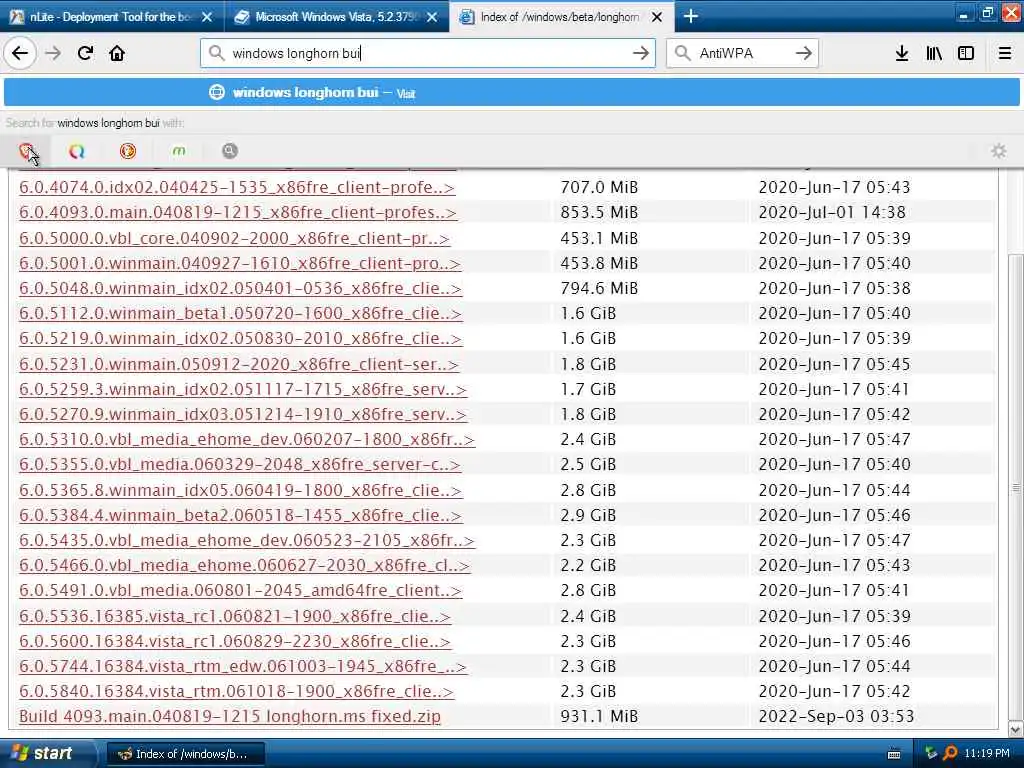
Task: Open the downloads panel
Action: coord(902,53)
